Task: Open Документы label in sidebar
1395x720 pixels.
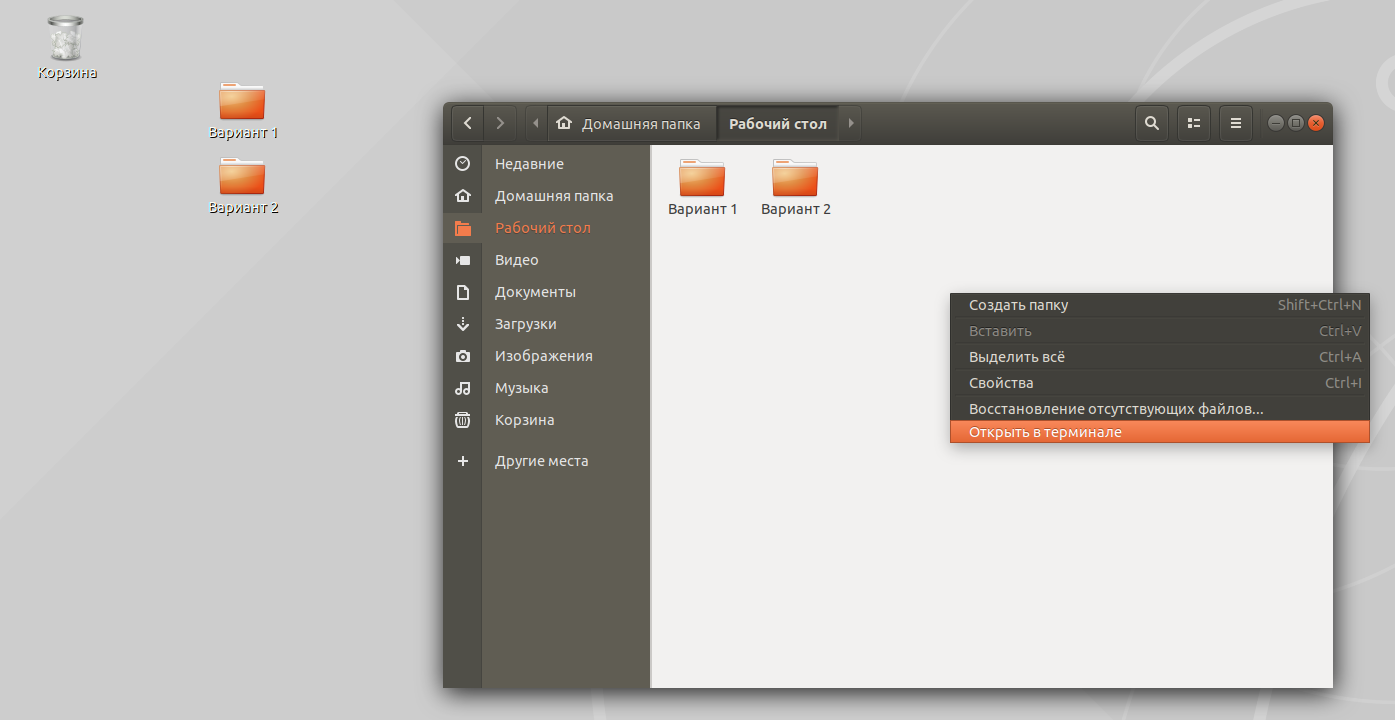Action: [x=535, y=292]
